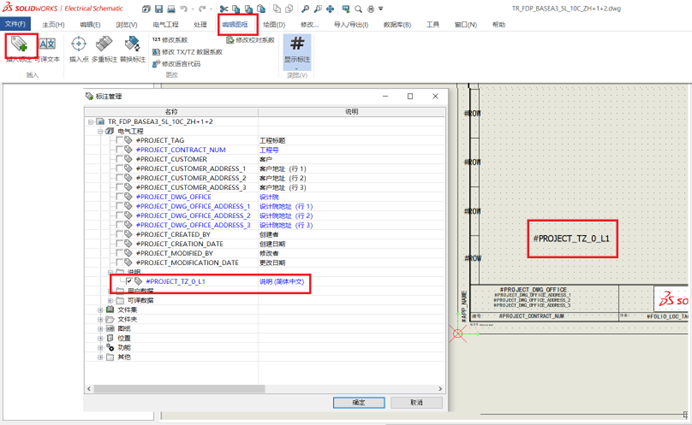
Task: Maximize the attribute management dialog
Action: click(x=410, y=96)
